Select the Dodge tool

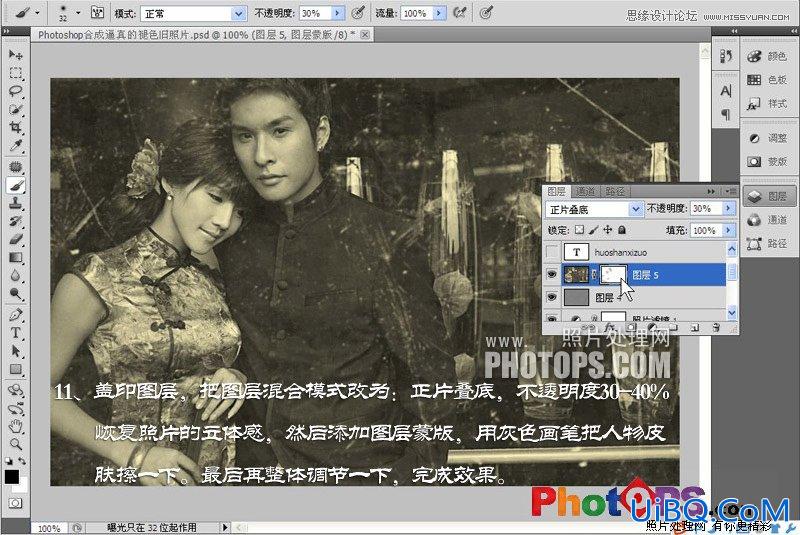[x=16, y=294]
